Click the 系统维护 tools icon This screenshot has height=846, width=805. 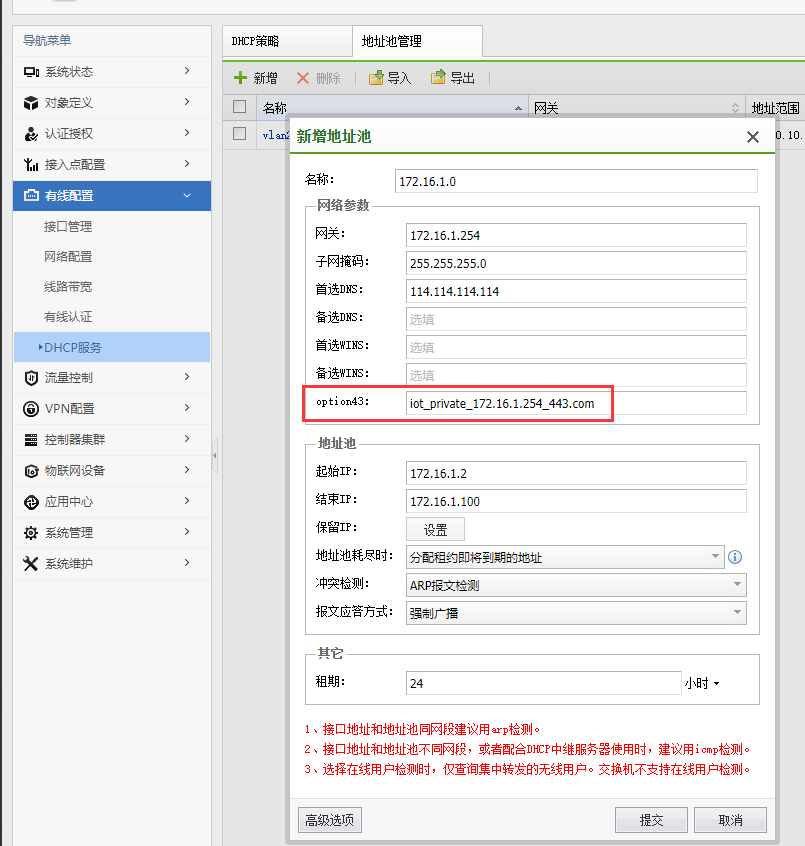[31, 564]
